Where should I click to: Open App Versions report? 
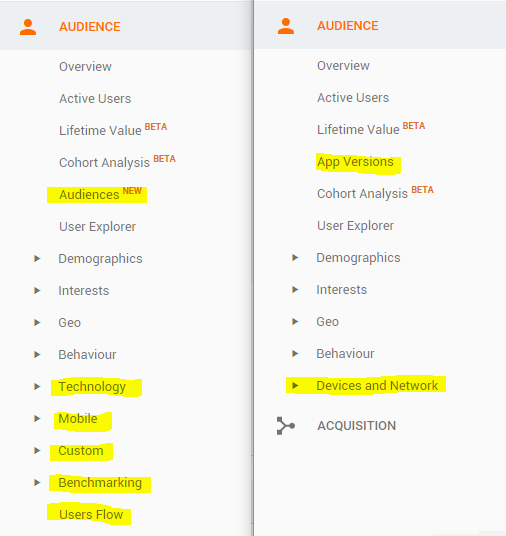pos(355,162)
